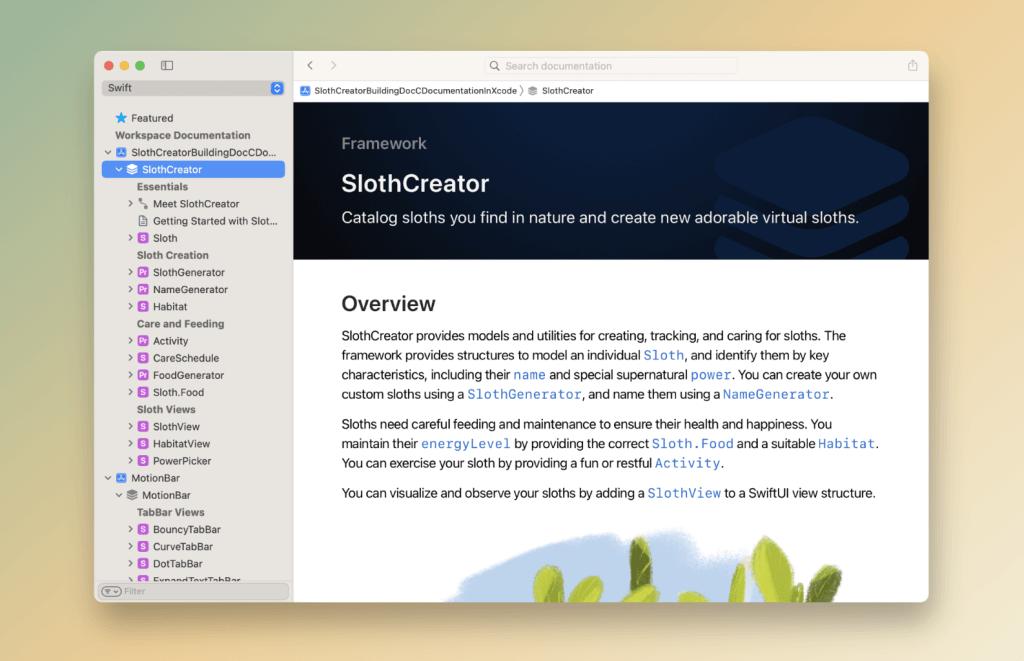Toggle the sidebar visibility icon
1024x661 pixels.
tap(167, 66)
